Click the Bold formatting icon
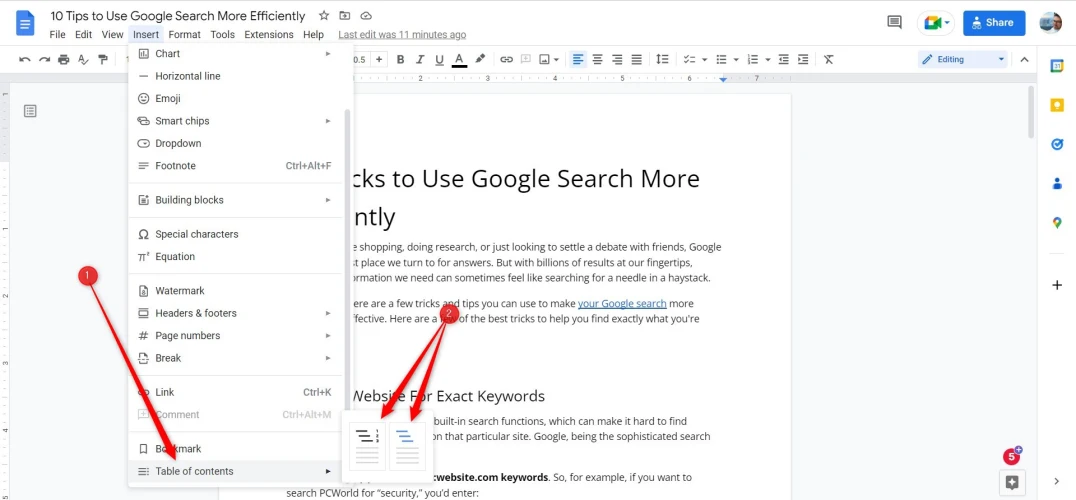The image size is (1076, 500). [400, 59]
